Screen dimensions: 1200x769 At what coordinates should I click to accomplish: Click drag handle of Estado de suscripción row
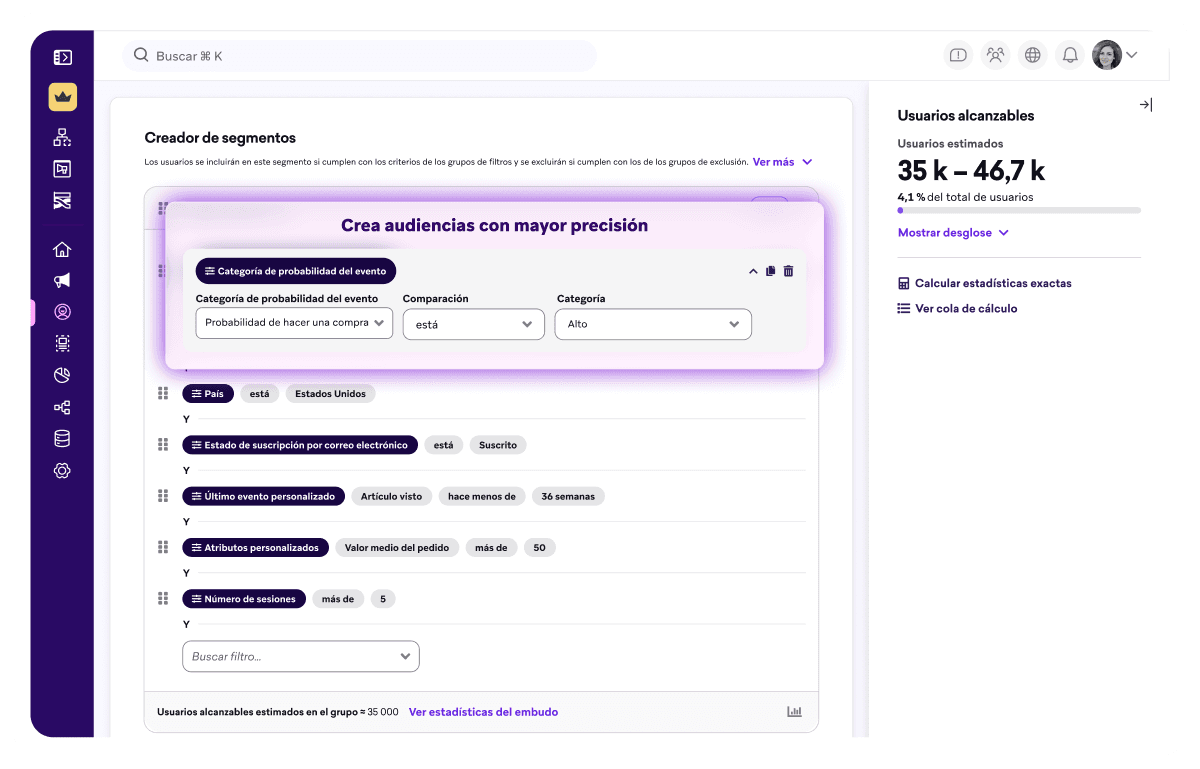[x=163, y=445]
